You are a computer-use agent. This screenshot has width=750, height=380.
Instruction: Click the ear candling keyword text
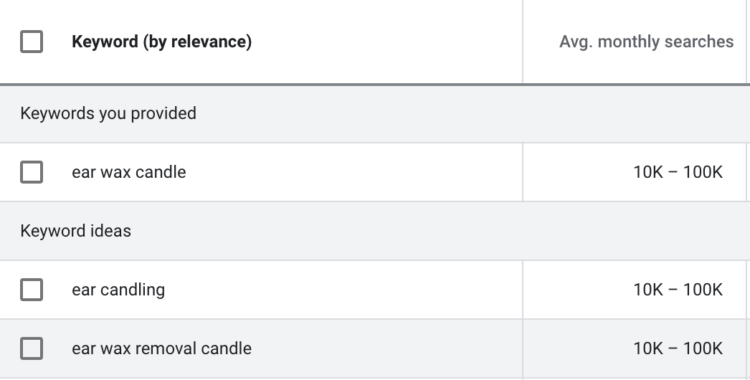coord(118,290)
